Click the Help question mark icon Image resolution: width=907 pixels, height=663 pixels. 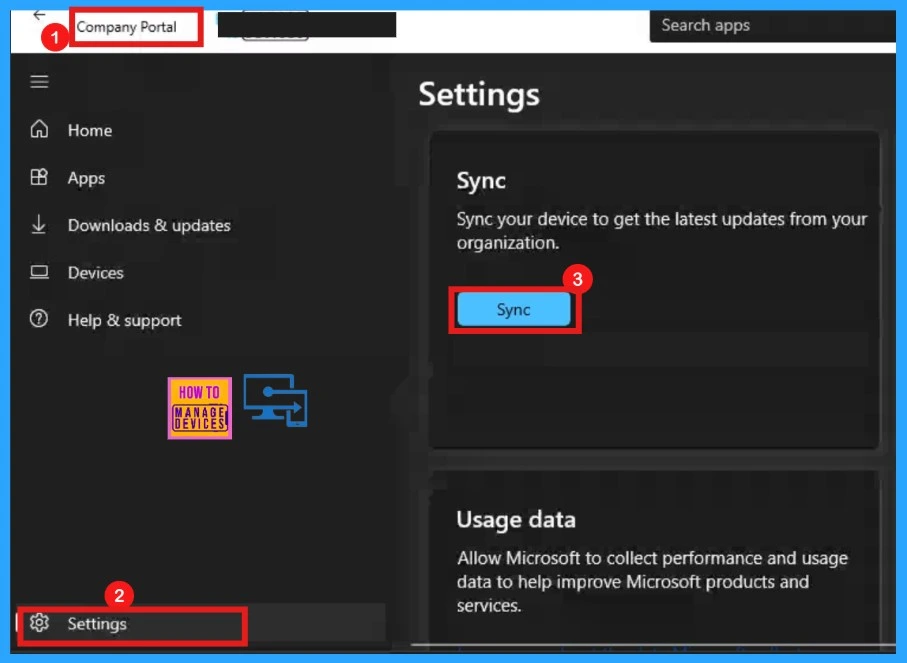(x=39, y=319)
